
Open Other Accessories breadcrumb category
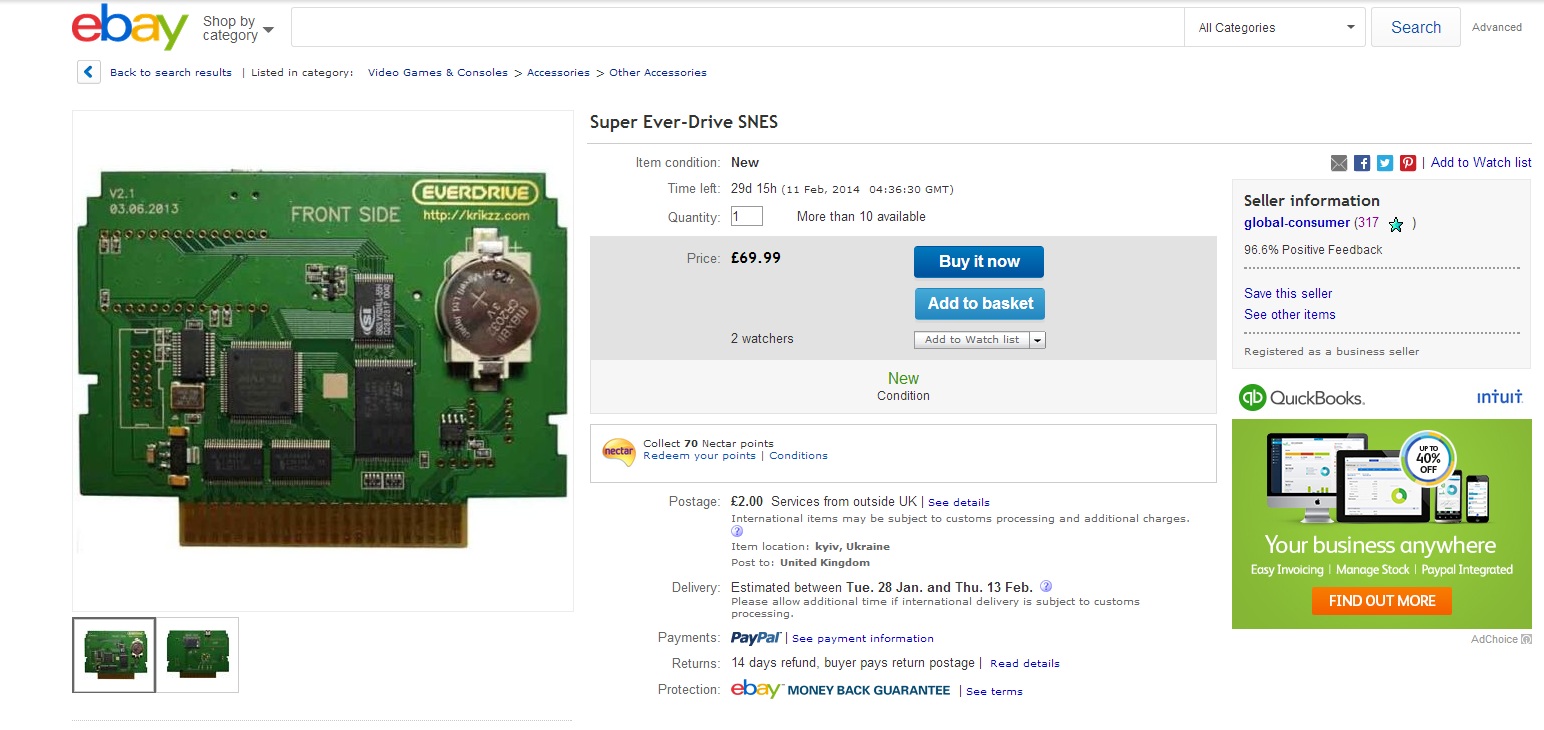tap(658, 73)
